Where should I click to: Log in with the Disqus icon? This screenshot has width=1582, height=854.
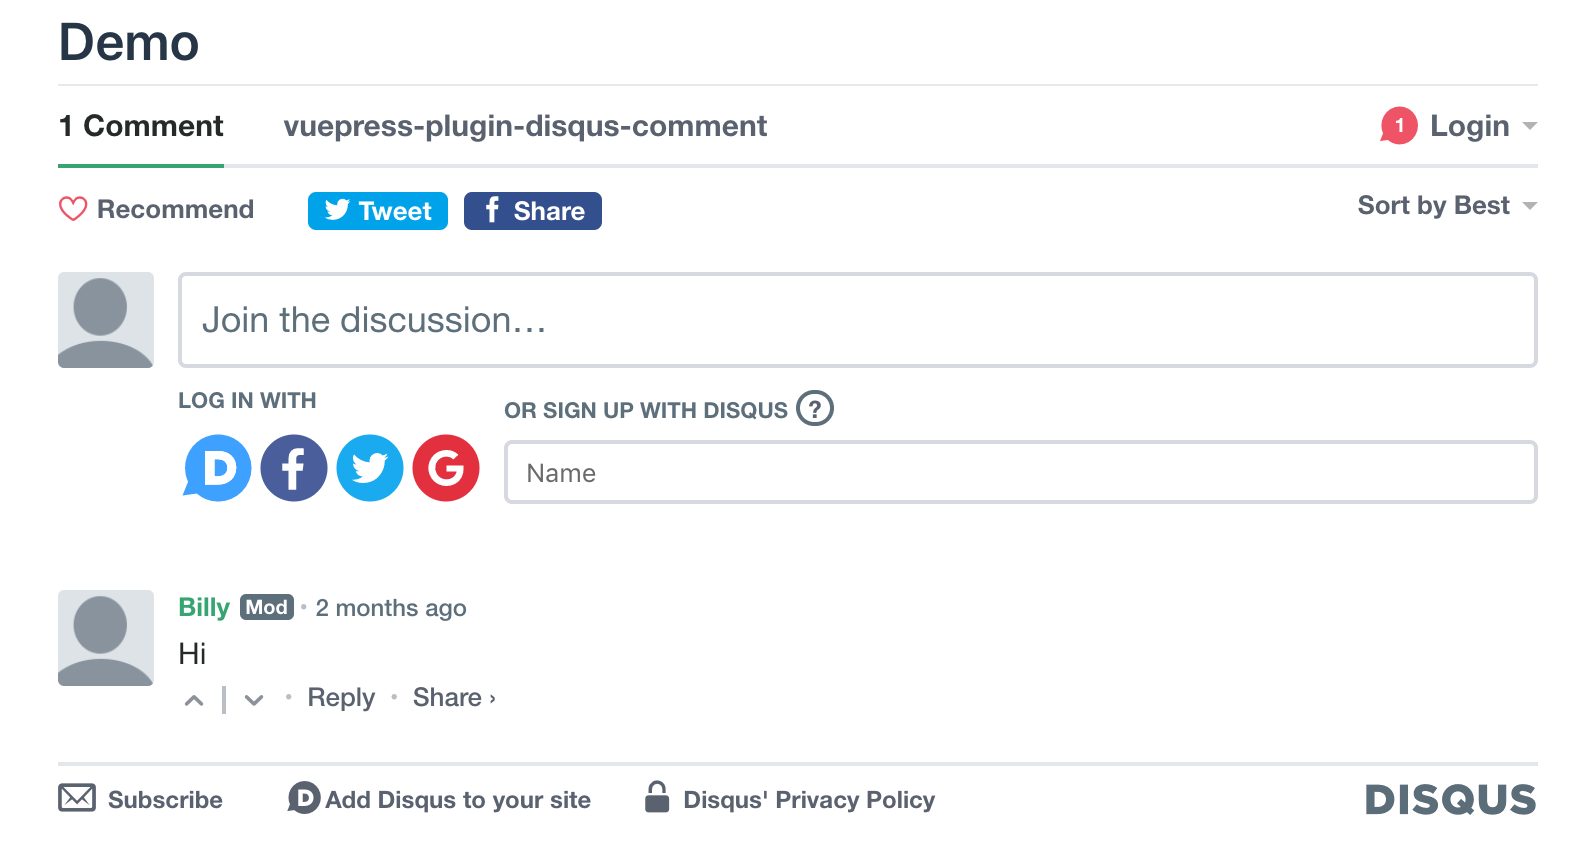(x=218, y=468)
